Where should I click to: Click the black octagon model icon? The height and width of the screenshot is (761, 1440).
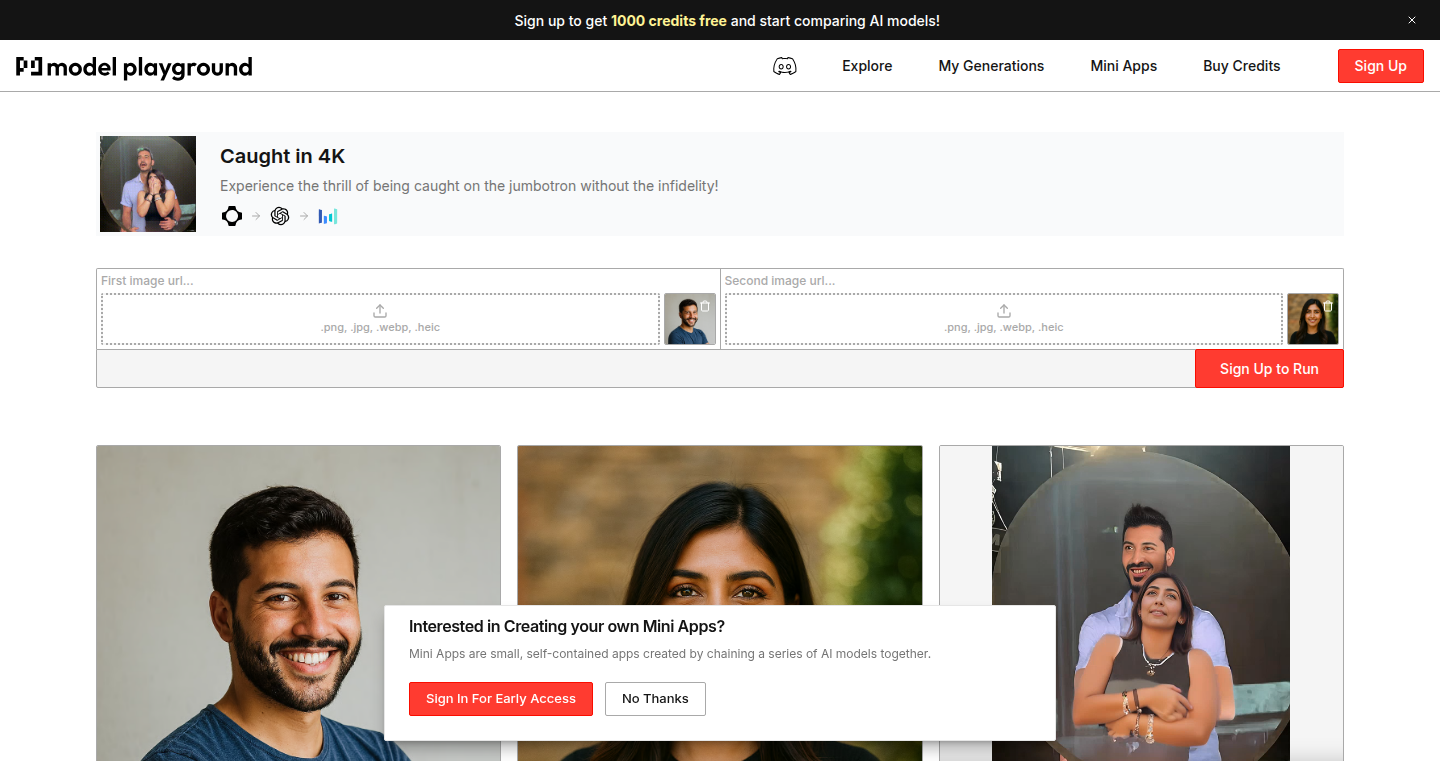(x=232, y=216)
